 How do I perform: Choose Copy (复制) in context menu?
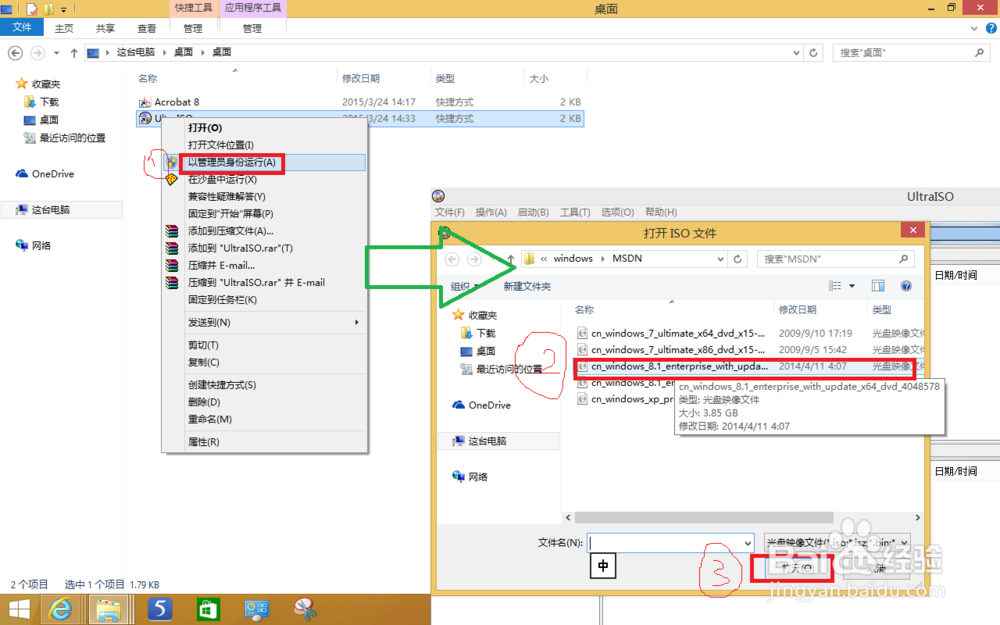[x=203, y=362]
